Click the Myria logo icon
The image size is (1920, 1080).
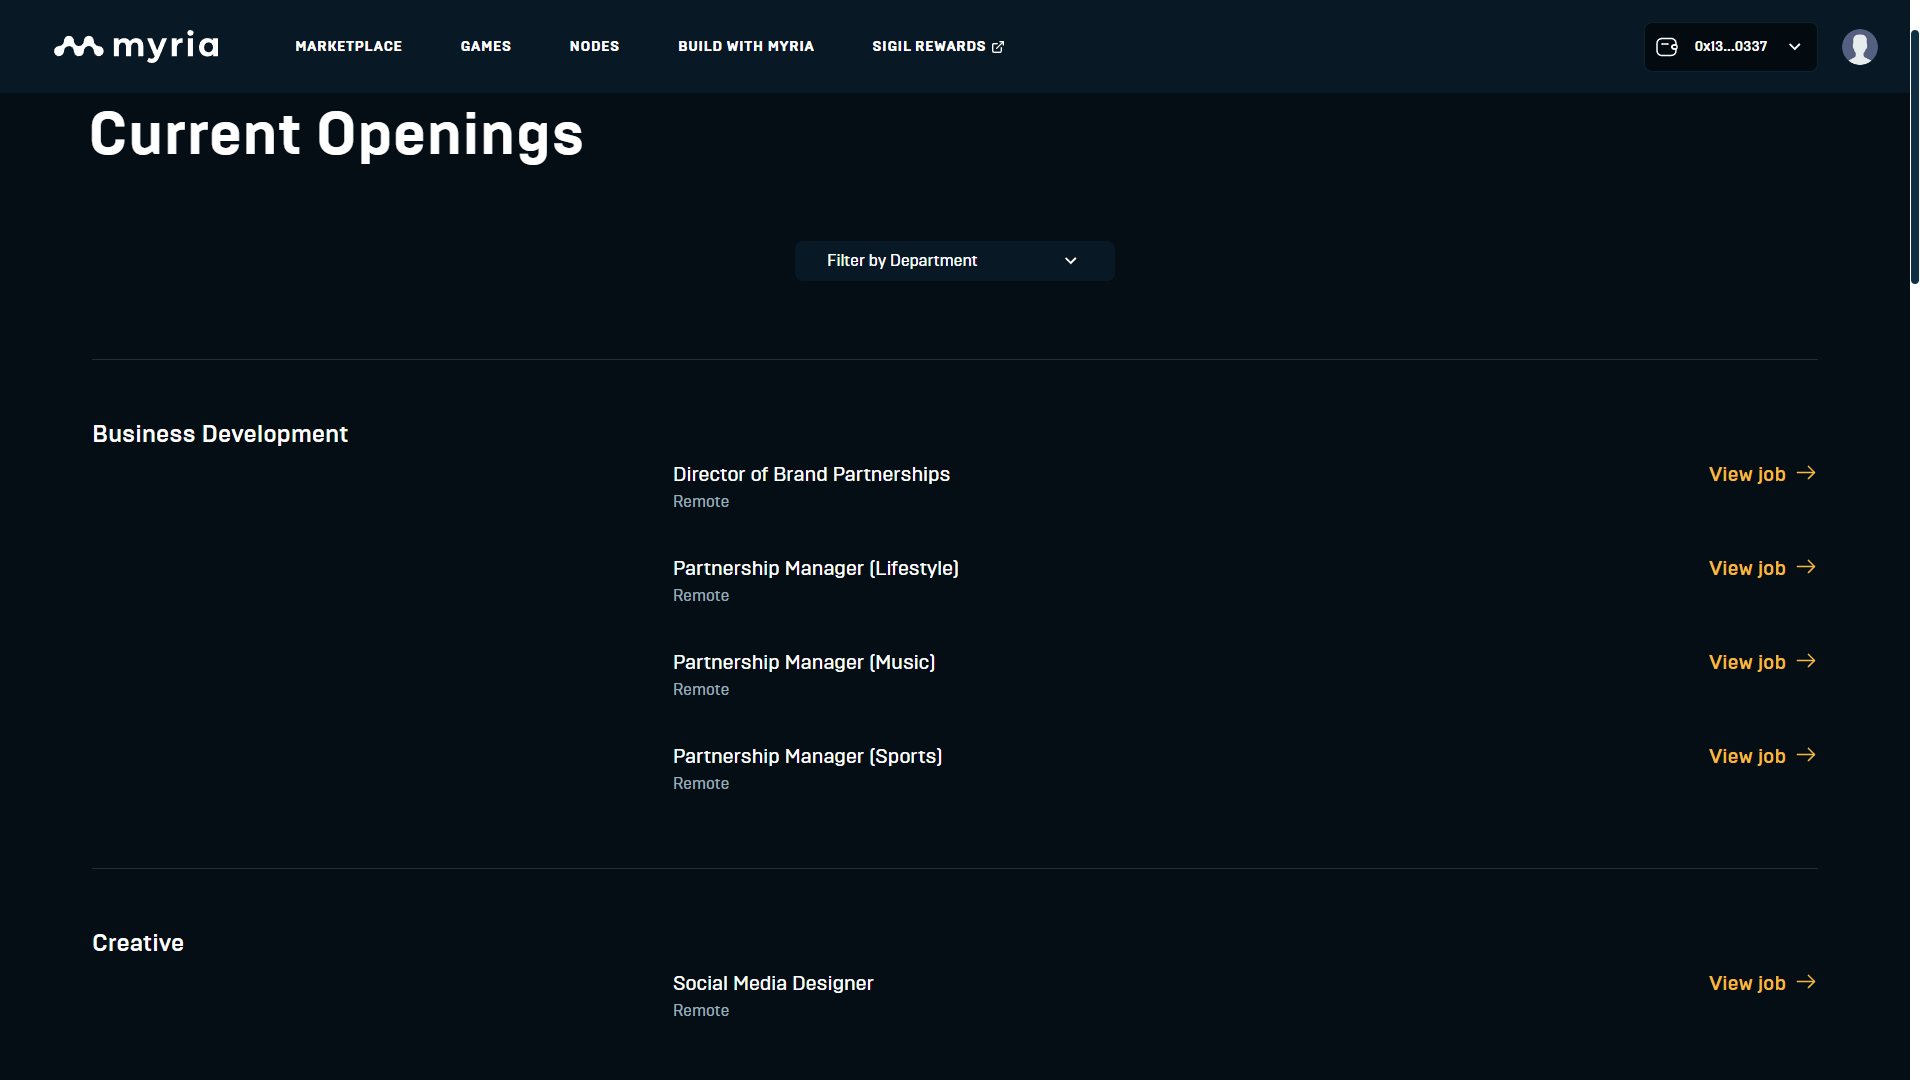79,46
